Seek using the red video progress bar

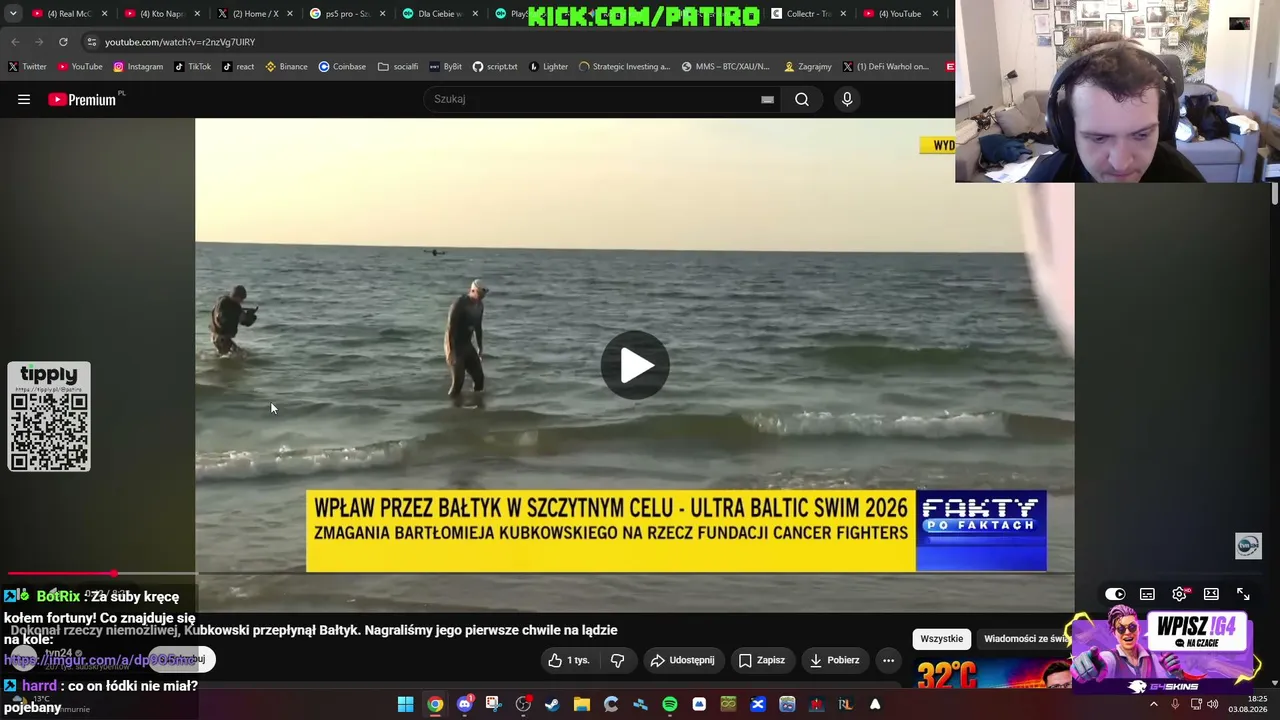60,573
